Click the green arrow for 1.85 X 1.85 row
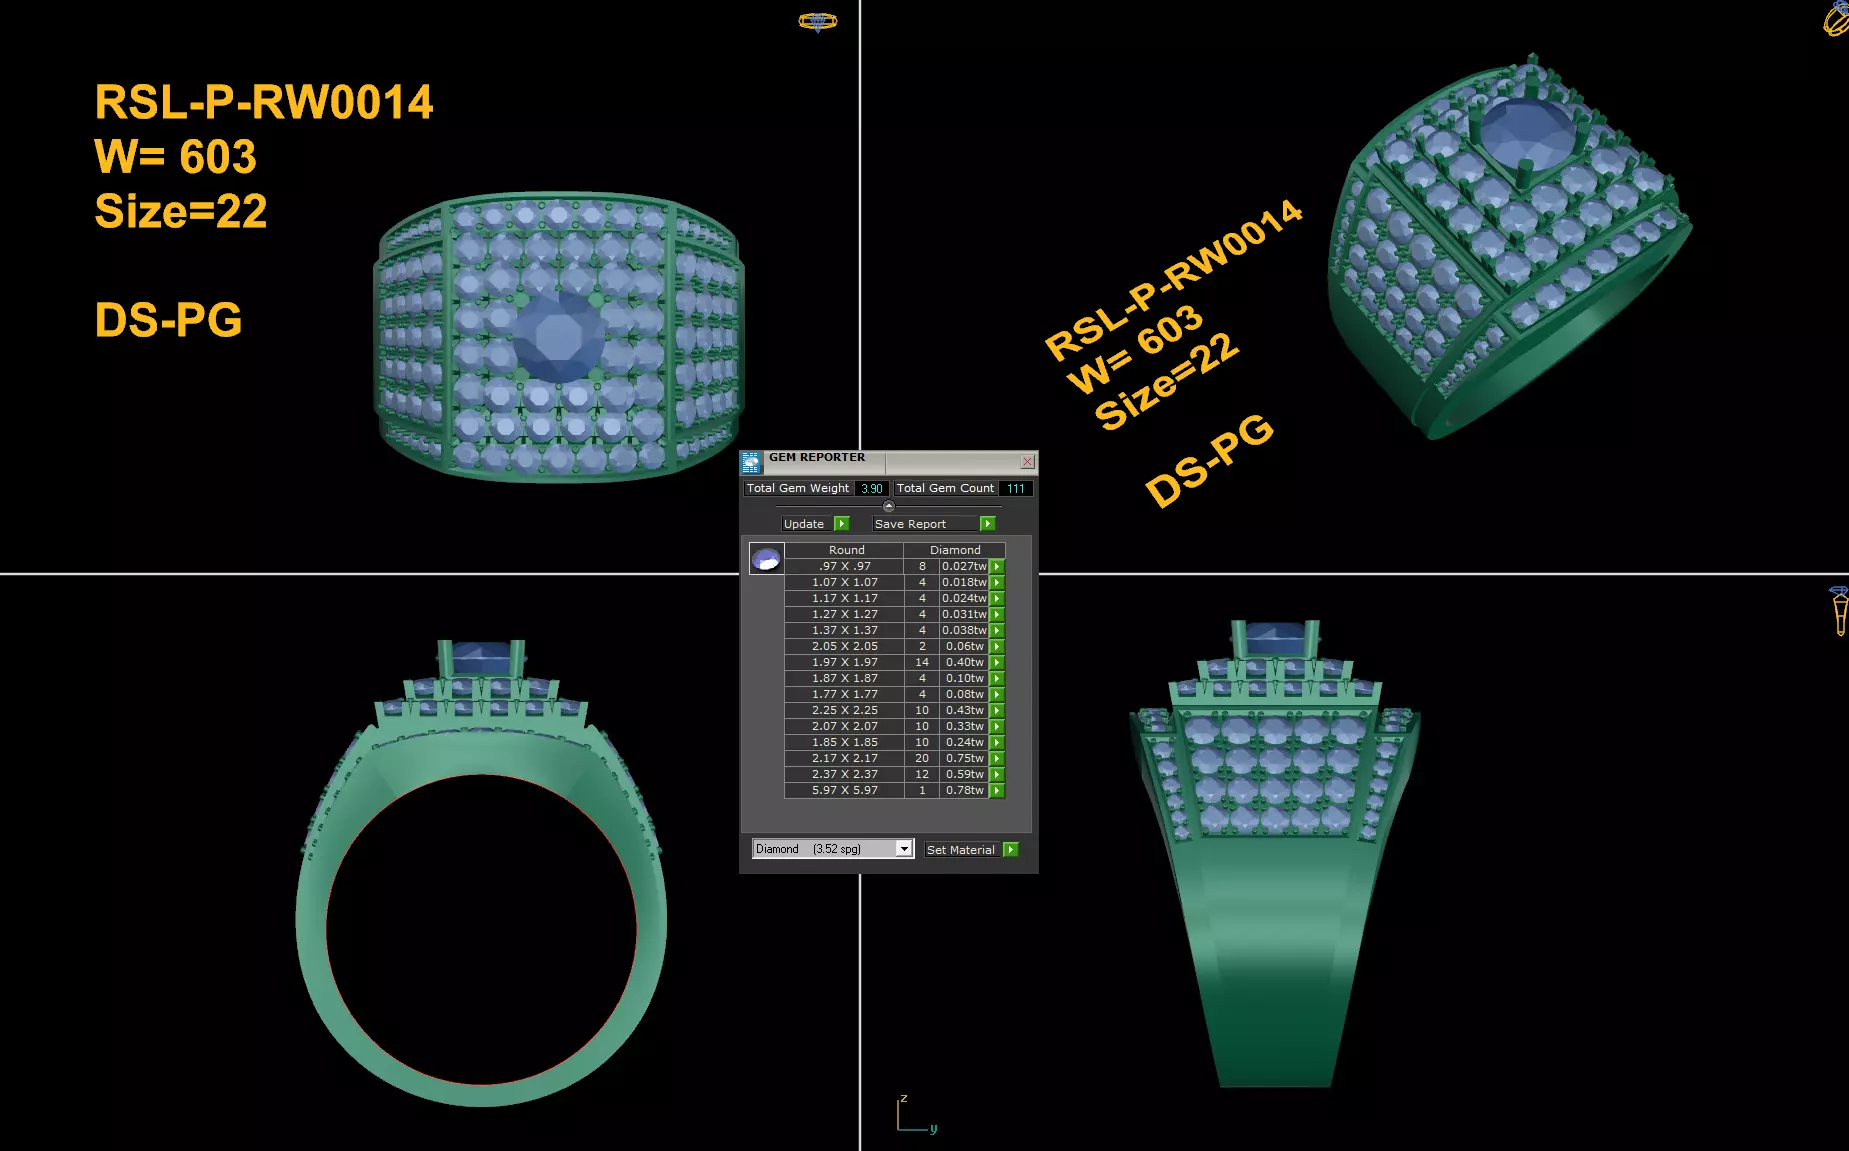 click(997, 742)
